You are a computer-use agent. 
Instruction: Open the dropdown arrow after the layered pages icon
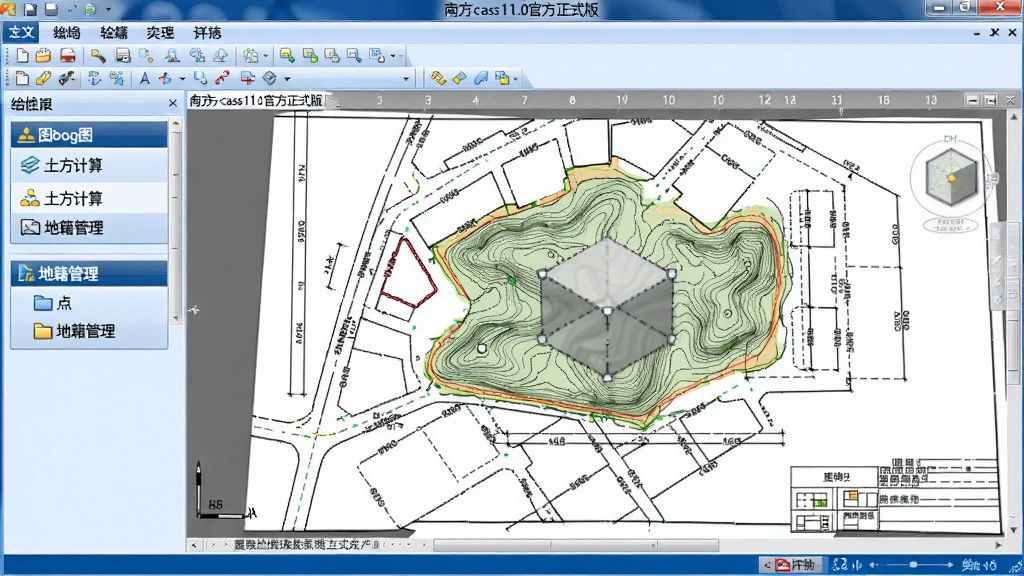(x=516, y=79)
